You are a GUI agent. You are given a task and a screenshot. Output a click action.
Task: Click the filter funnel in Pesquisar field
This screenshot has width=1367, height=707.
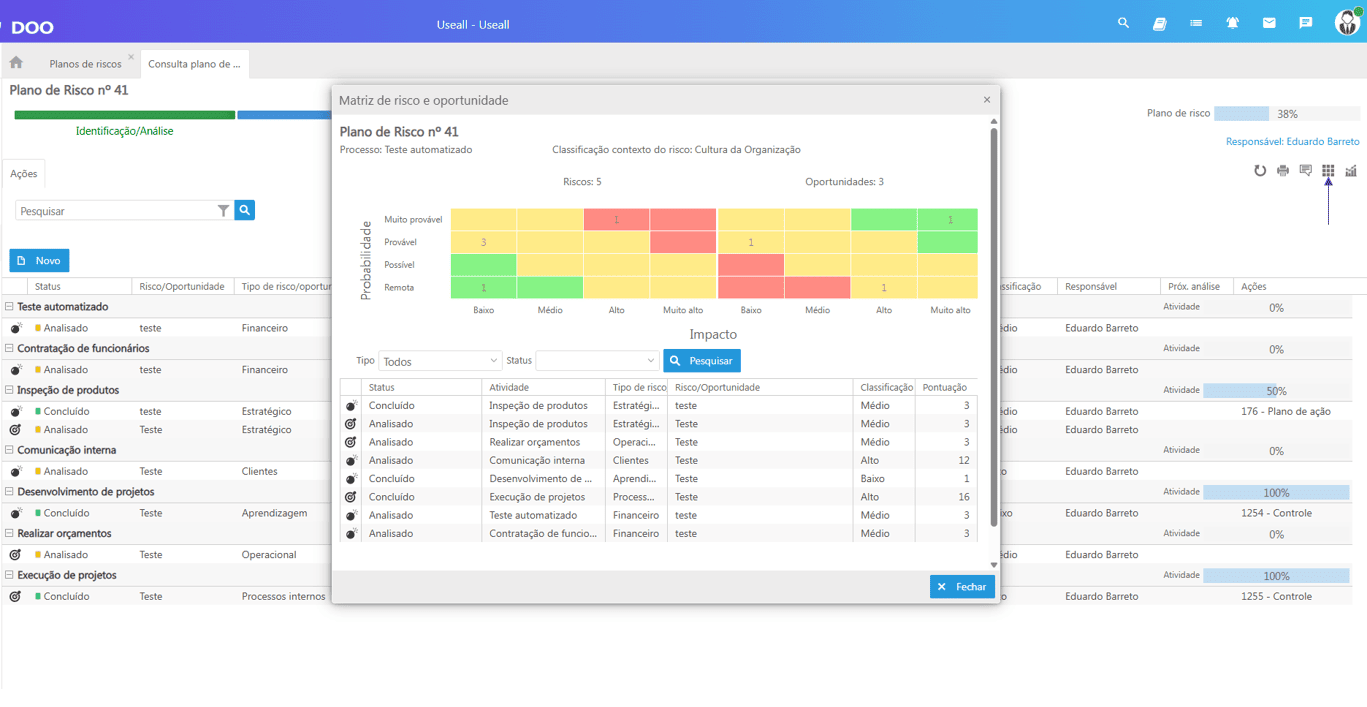pos(223,211)
